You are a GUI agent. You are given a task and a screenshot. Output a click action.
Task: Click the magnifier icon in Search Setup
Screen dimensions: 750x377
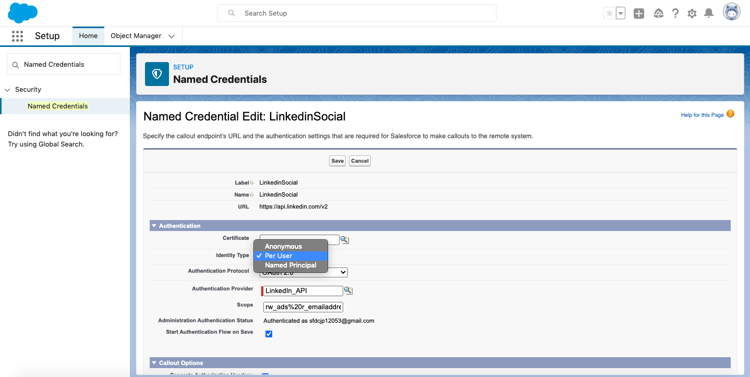tap(232, 13)
